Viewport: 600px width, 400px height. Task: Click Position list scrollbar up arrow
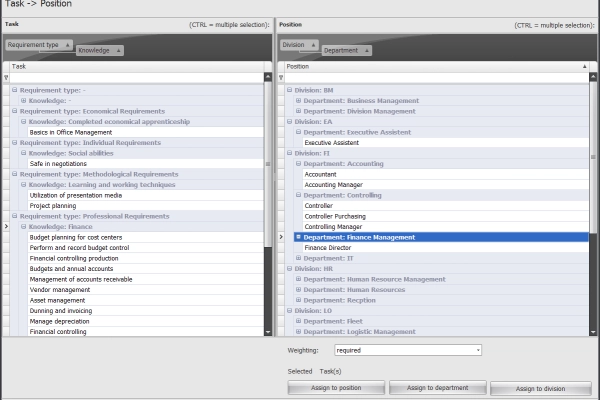coord(593,77)
